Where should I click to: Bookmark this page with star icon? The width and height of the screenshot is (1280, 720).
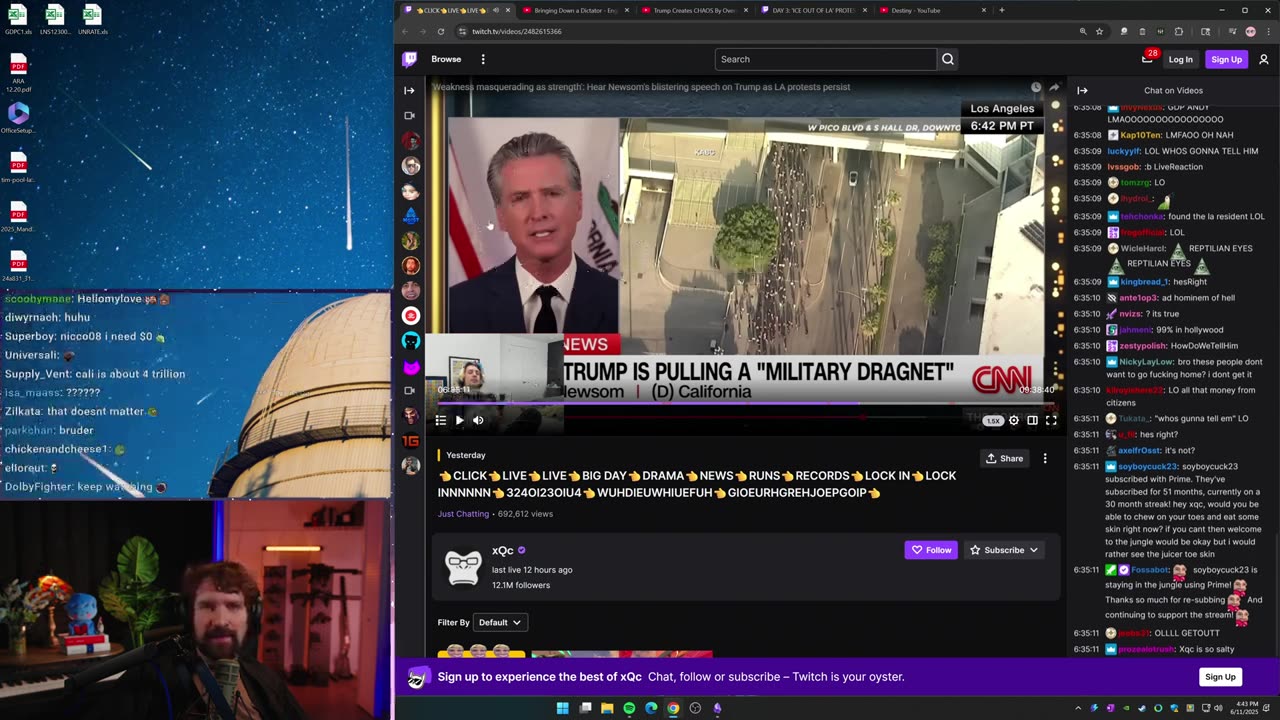[1099, 31]
